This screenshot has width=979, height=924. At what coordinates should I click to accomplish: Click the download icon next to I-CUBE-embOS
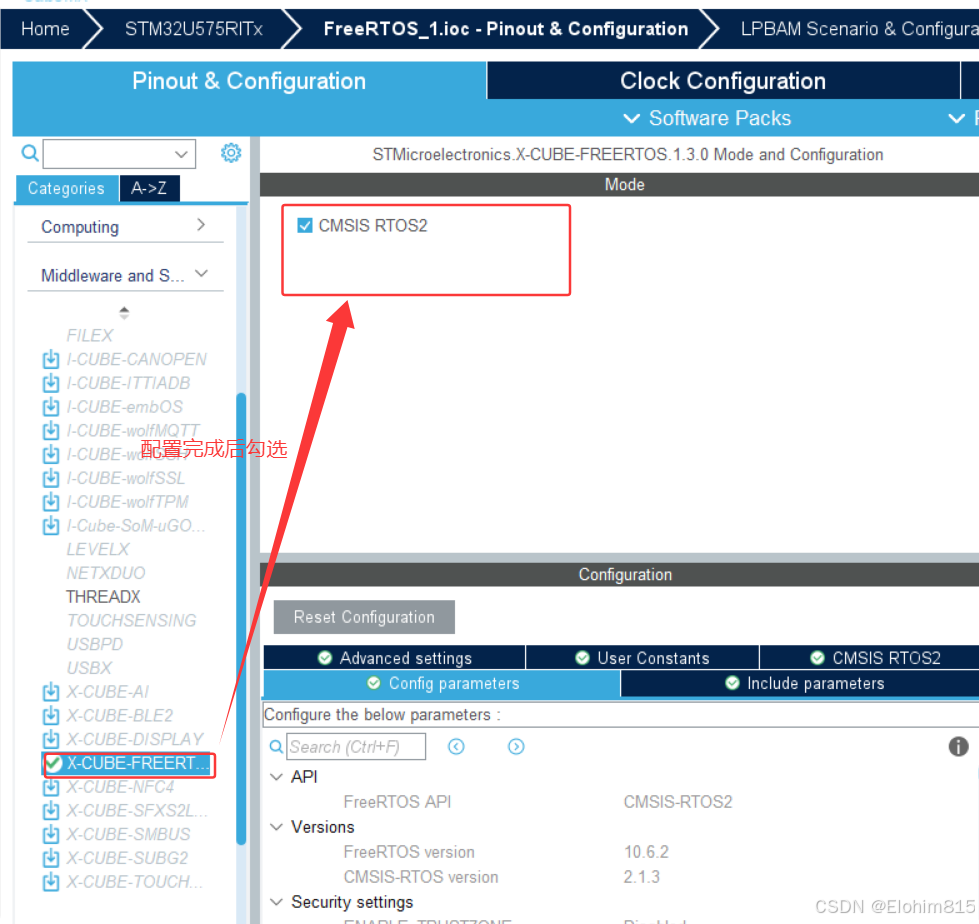(x=51, y=407)
